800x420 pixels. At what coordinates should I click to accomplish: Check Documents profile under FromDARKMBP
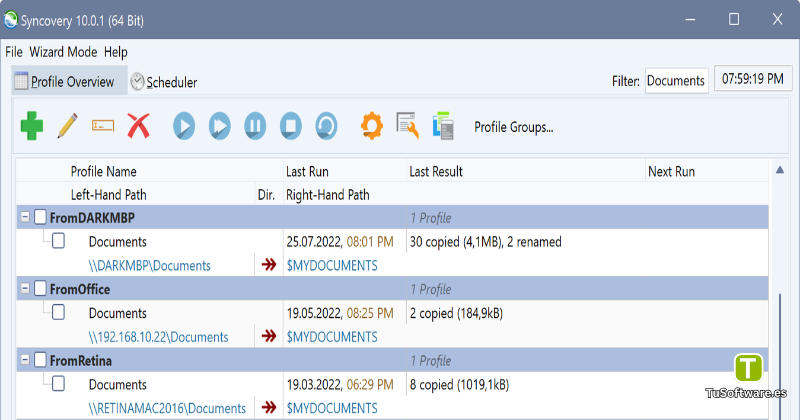click(x=59, y=241)
